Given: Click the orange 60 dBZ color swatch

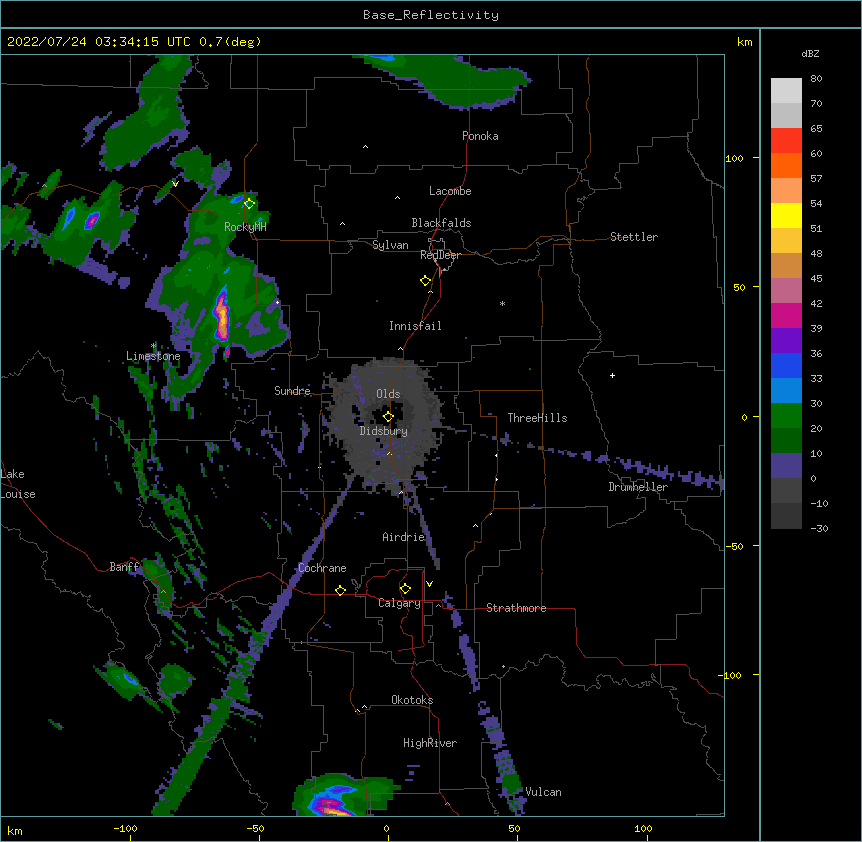Looking at the screenshot, I should [786, 165].
